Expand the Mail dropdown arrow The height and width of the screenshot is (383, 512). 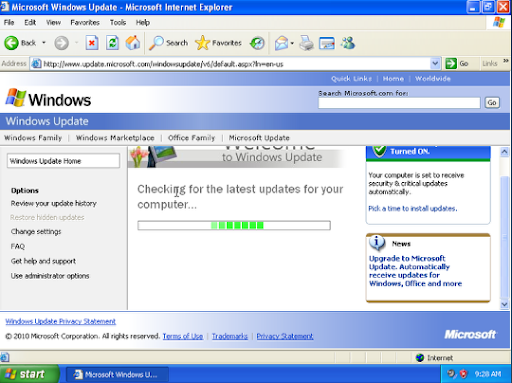pos(292,43)
